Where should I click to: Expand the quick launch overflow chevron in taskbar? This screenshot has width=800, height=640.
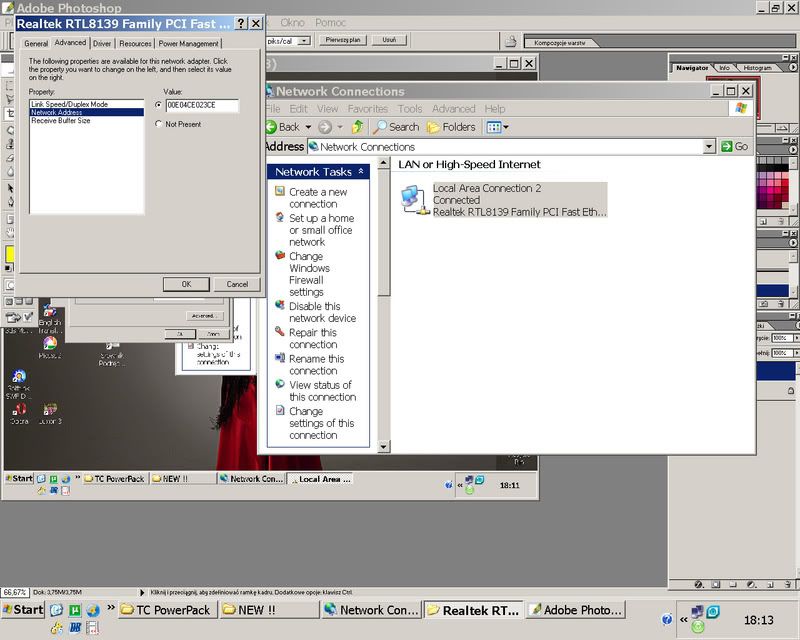(111, 608)
